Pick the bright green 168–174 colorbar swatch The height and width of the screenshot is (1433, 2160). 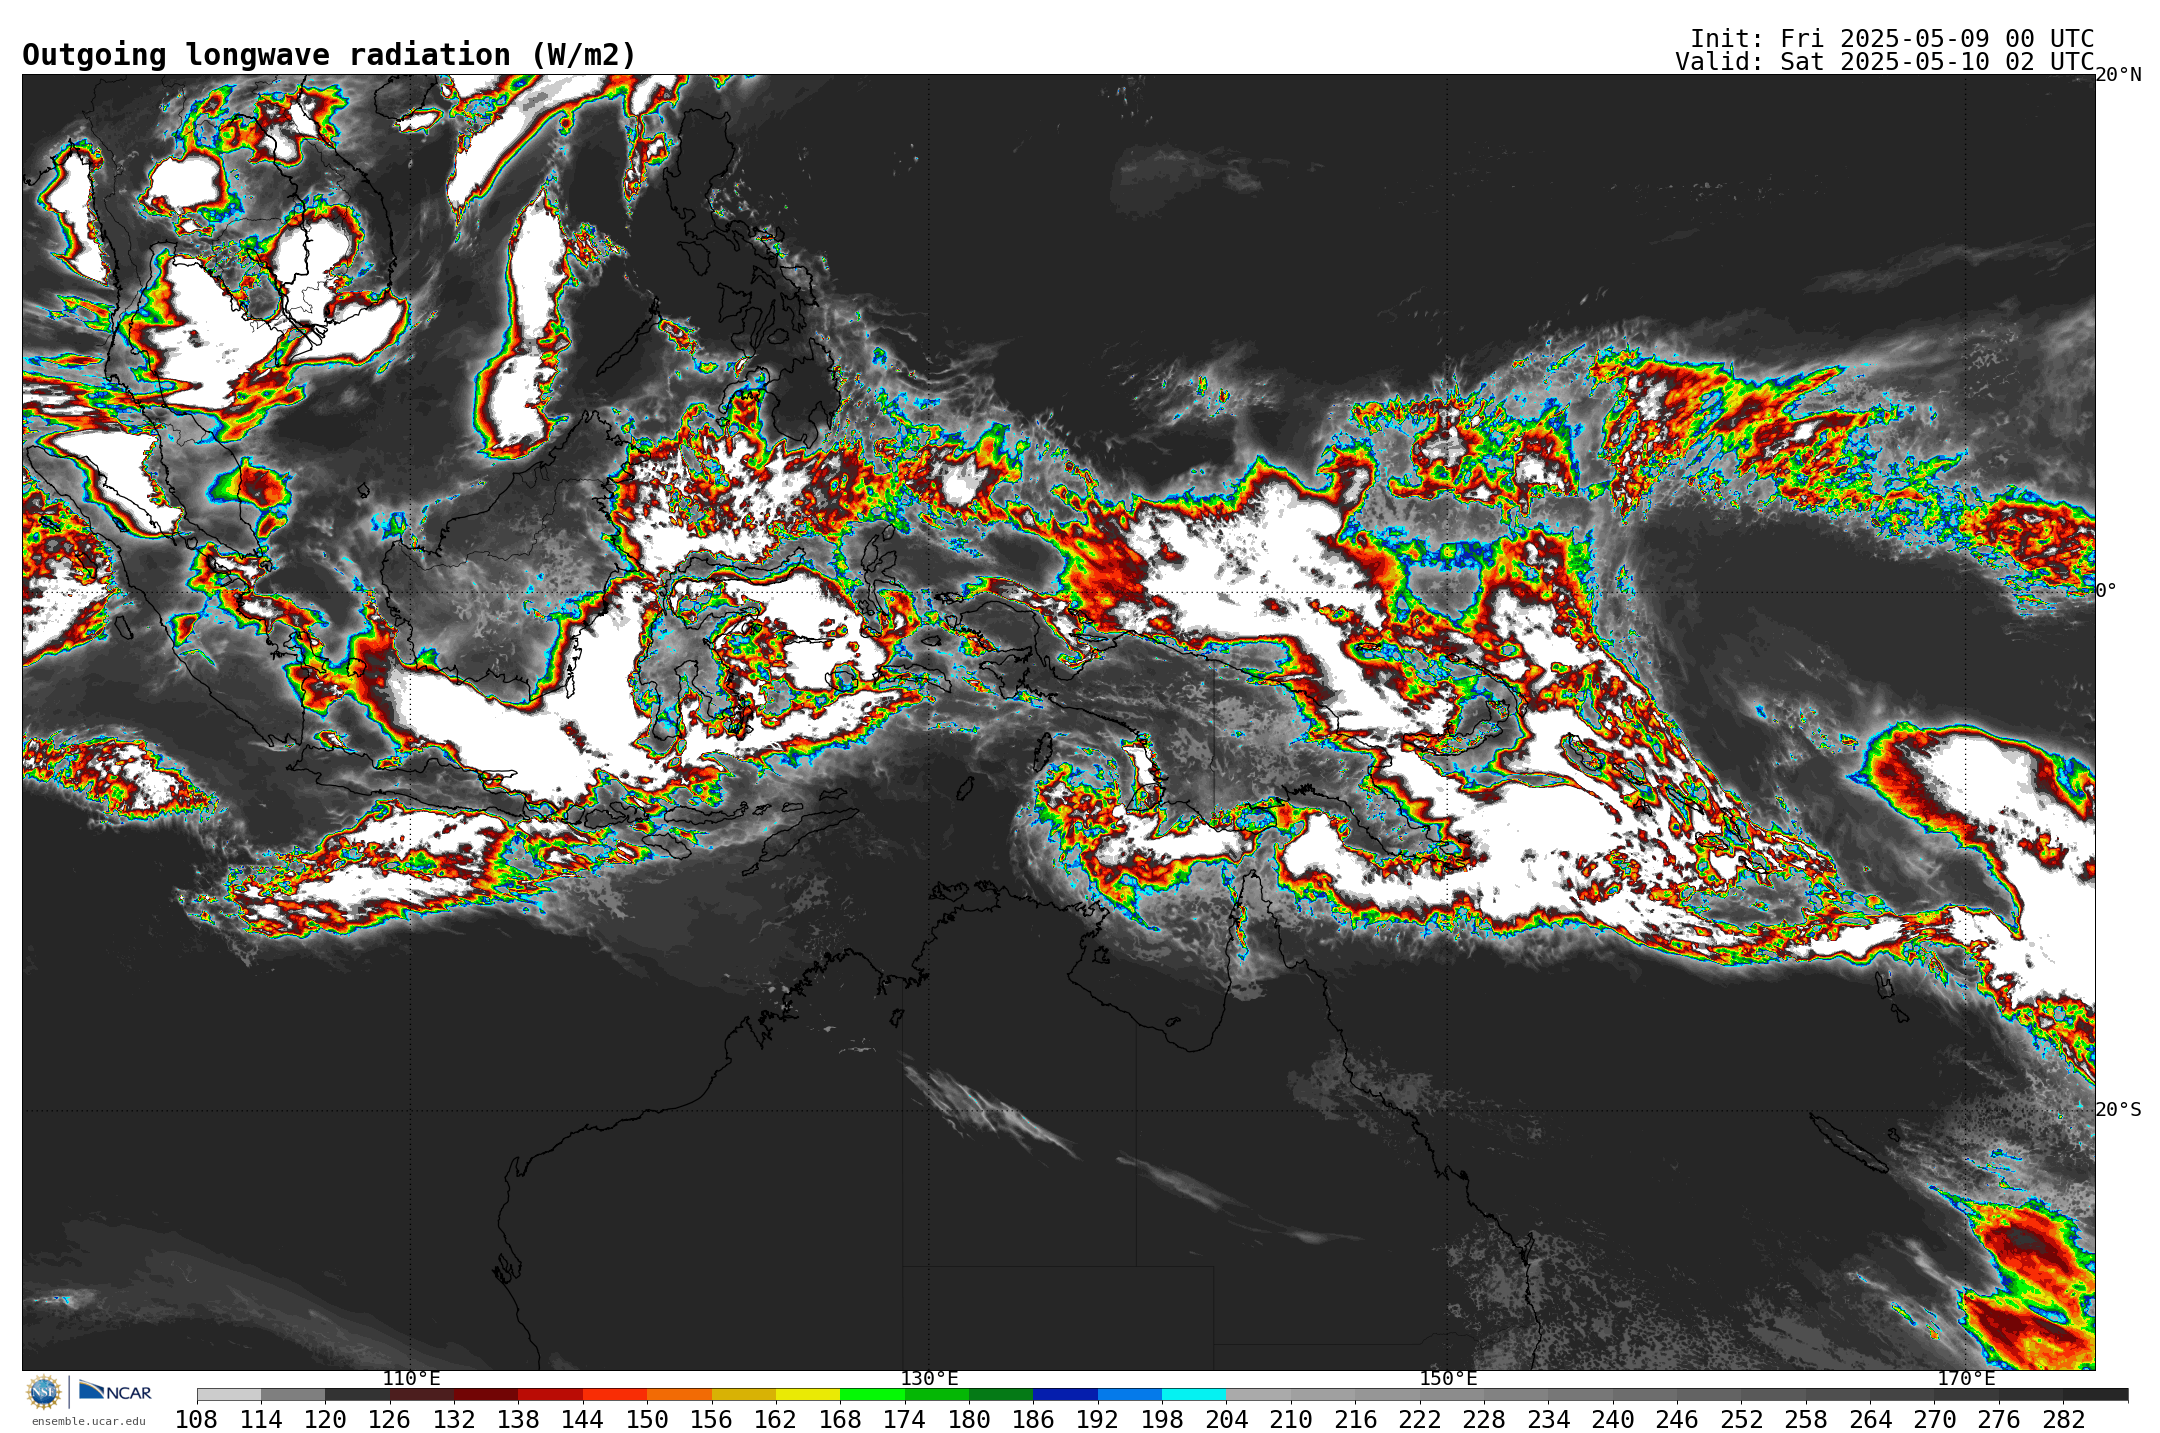point(872,1394)
